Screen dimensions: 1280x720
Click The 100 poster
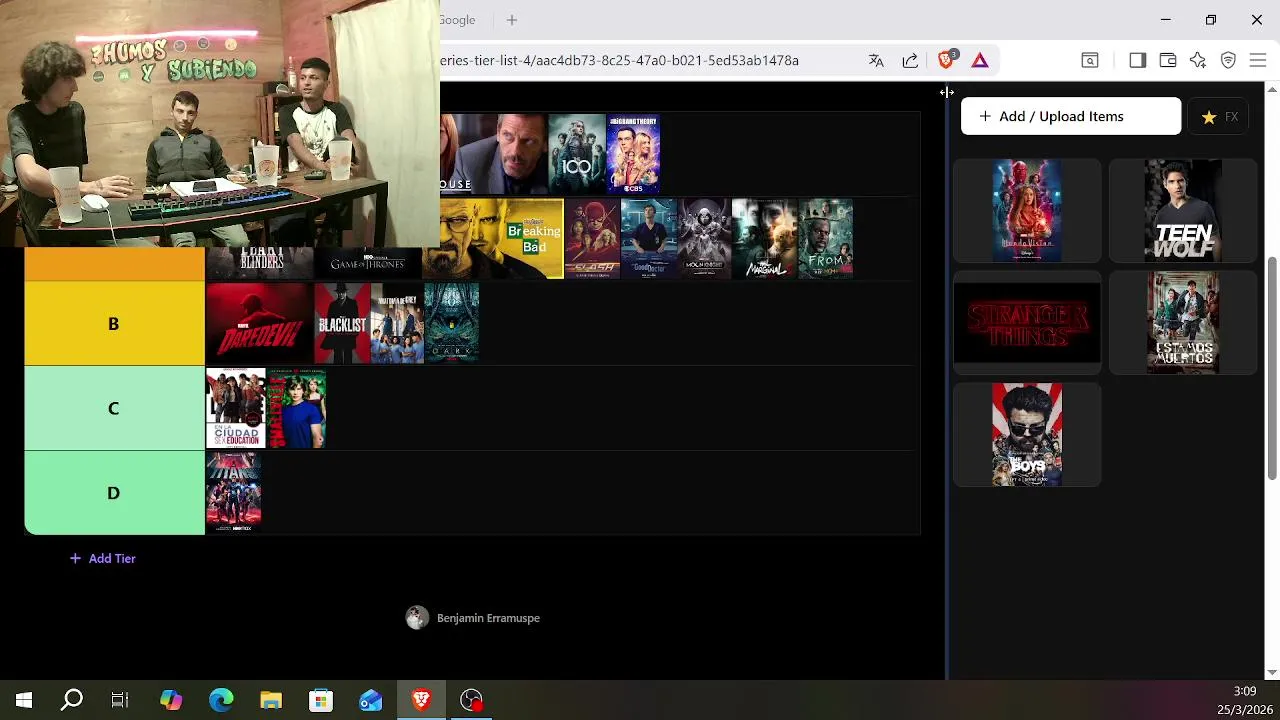point(577,154)
